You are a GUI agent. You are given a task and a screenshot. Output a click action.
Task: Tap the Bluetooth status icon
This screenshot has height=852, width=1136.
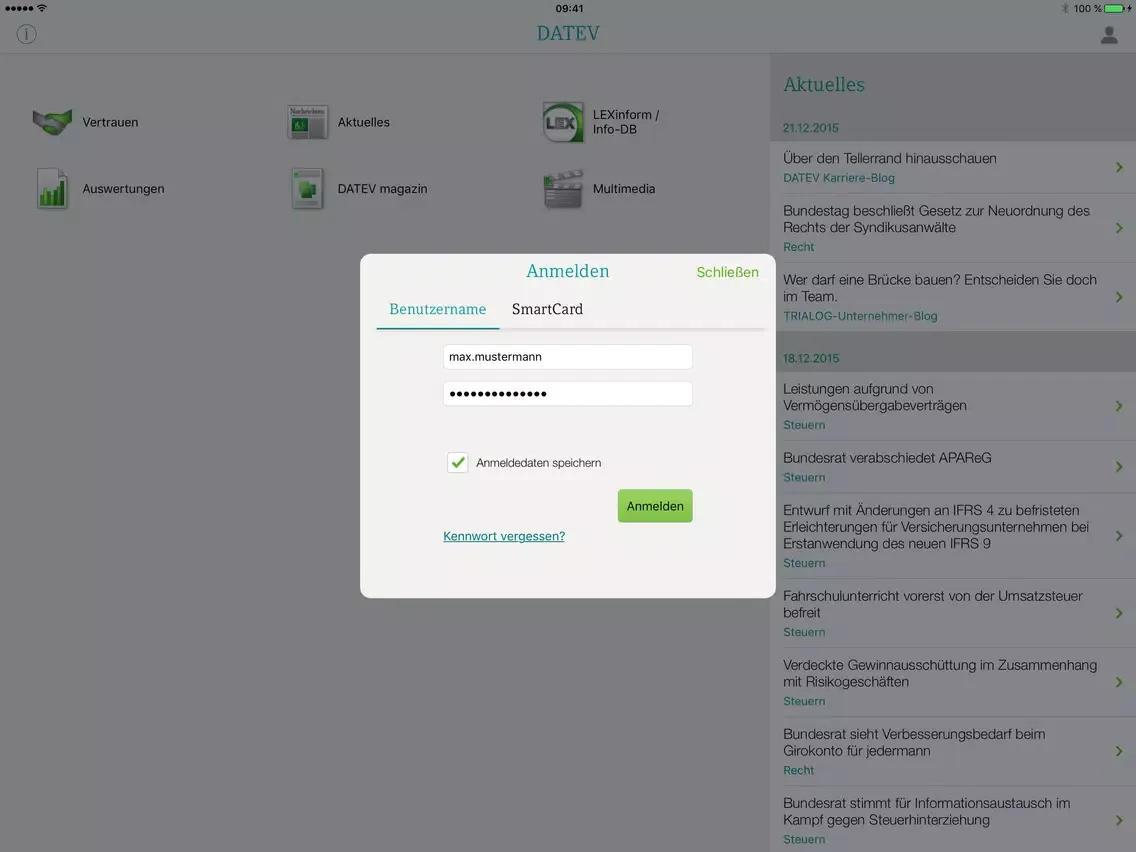click(x=1065, y=9)
